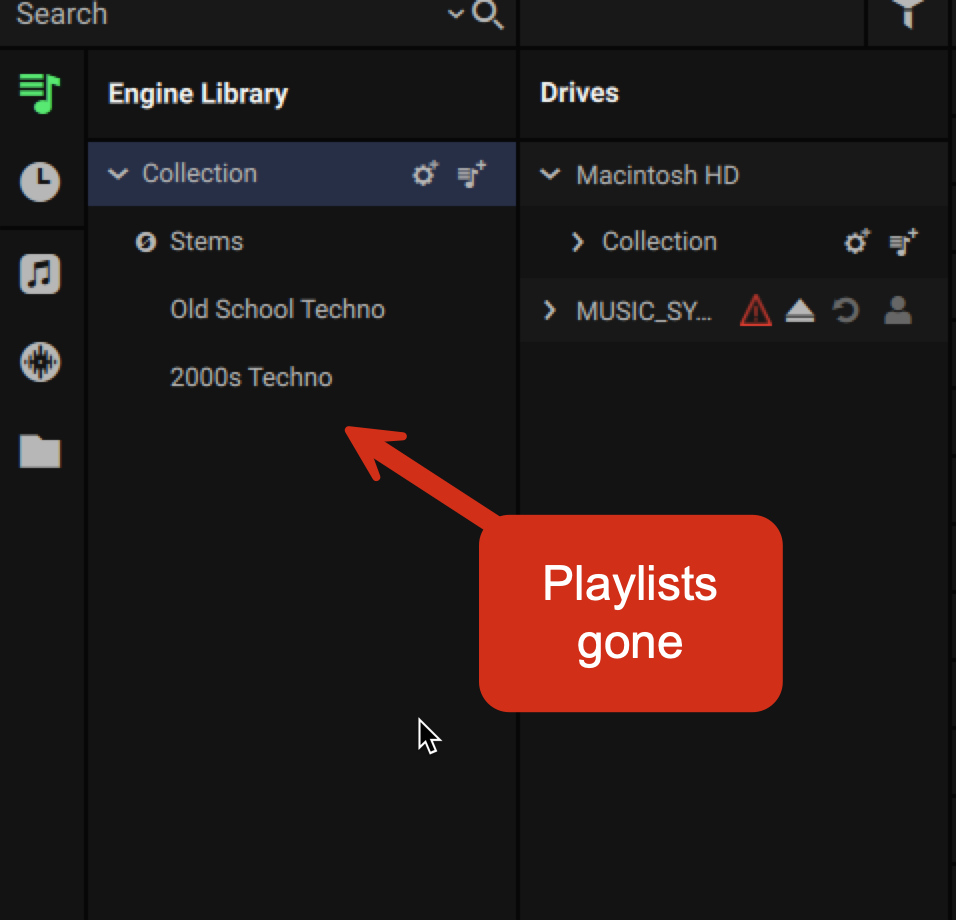Screen dimensions: 956x920
Task: Eject the MUSIC_SY drive
Action: pyautogui.click(x=800, y=312)
